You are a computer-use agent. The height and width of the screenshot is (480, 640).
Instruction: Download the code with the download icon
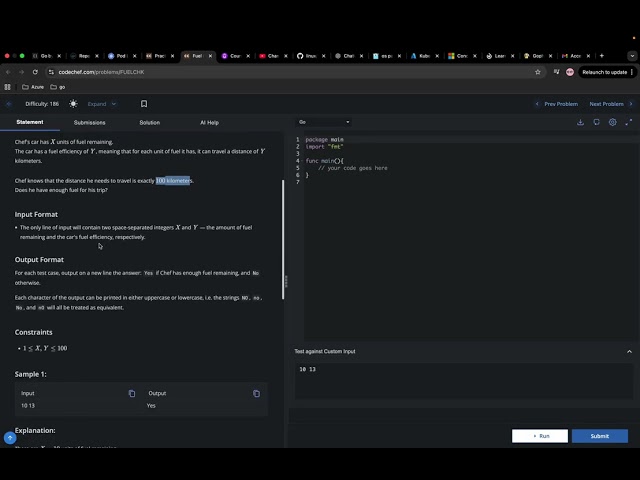tap(580, 122)
